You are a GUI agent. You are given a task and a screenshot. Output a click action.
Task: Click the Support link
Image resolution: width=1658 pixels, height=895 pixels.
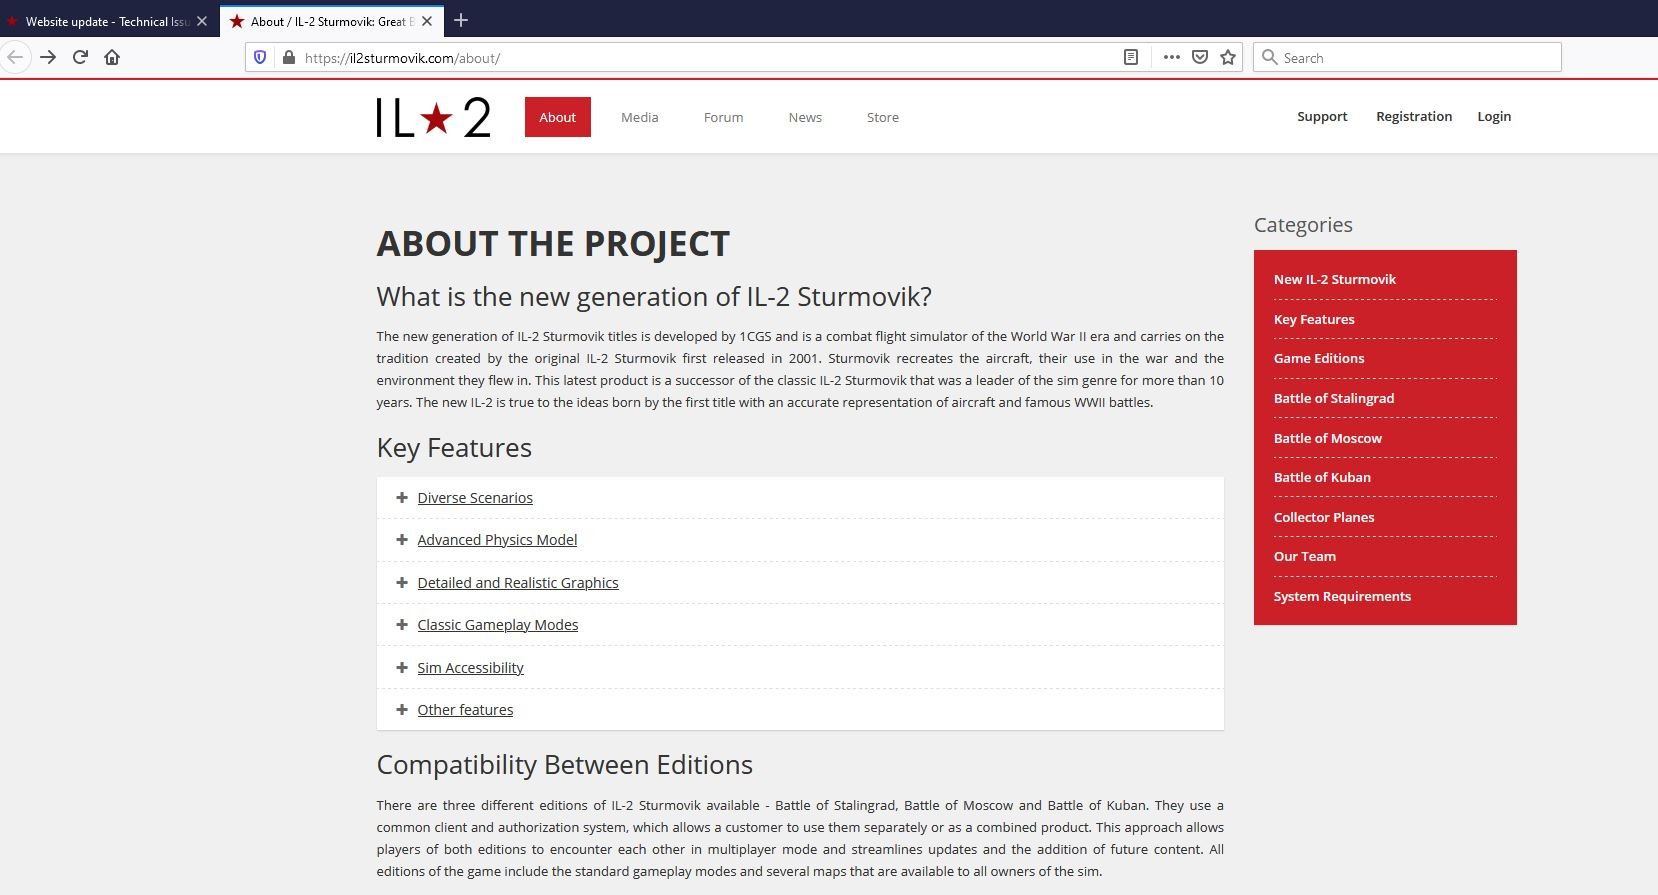tap(1322, 116)
